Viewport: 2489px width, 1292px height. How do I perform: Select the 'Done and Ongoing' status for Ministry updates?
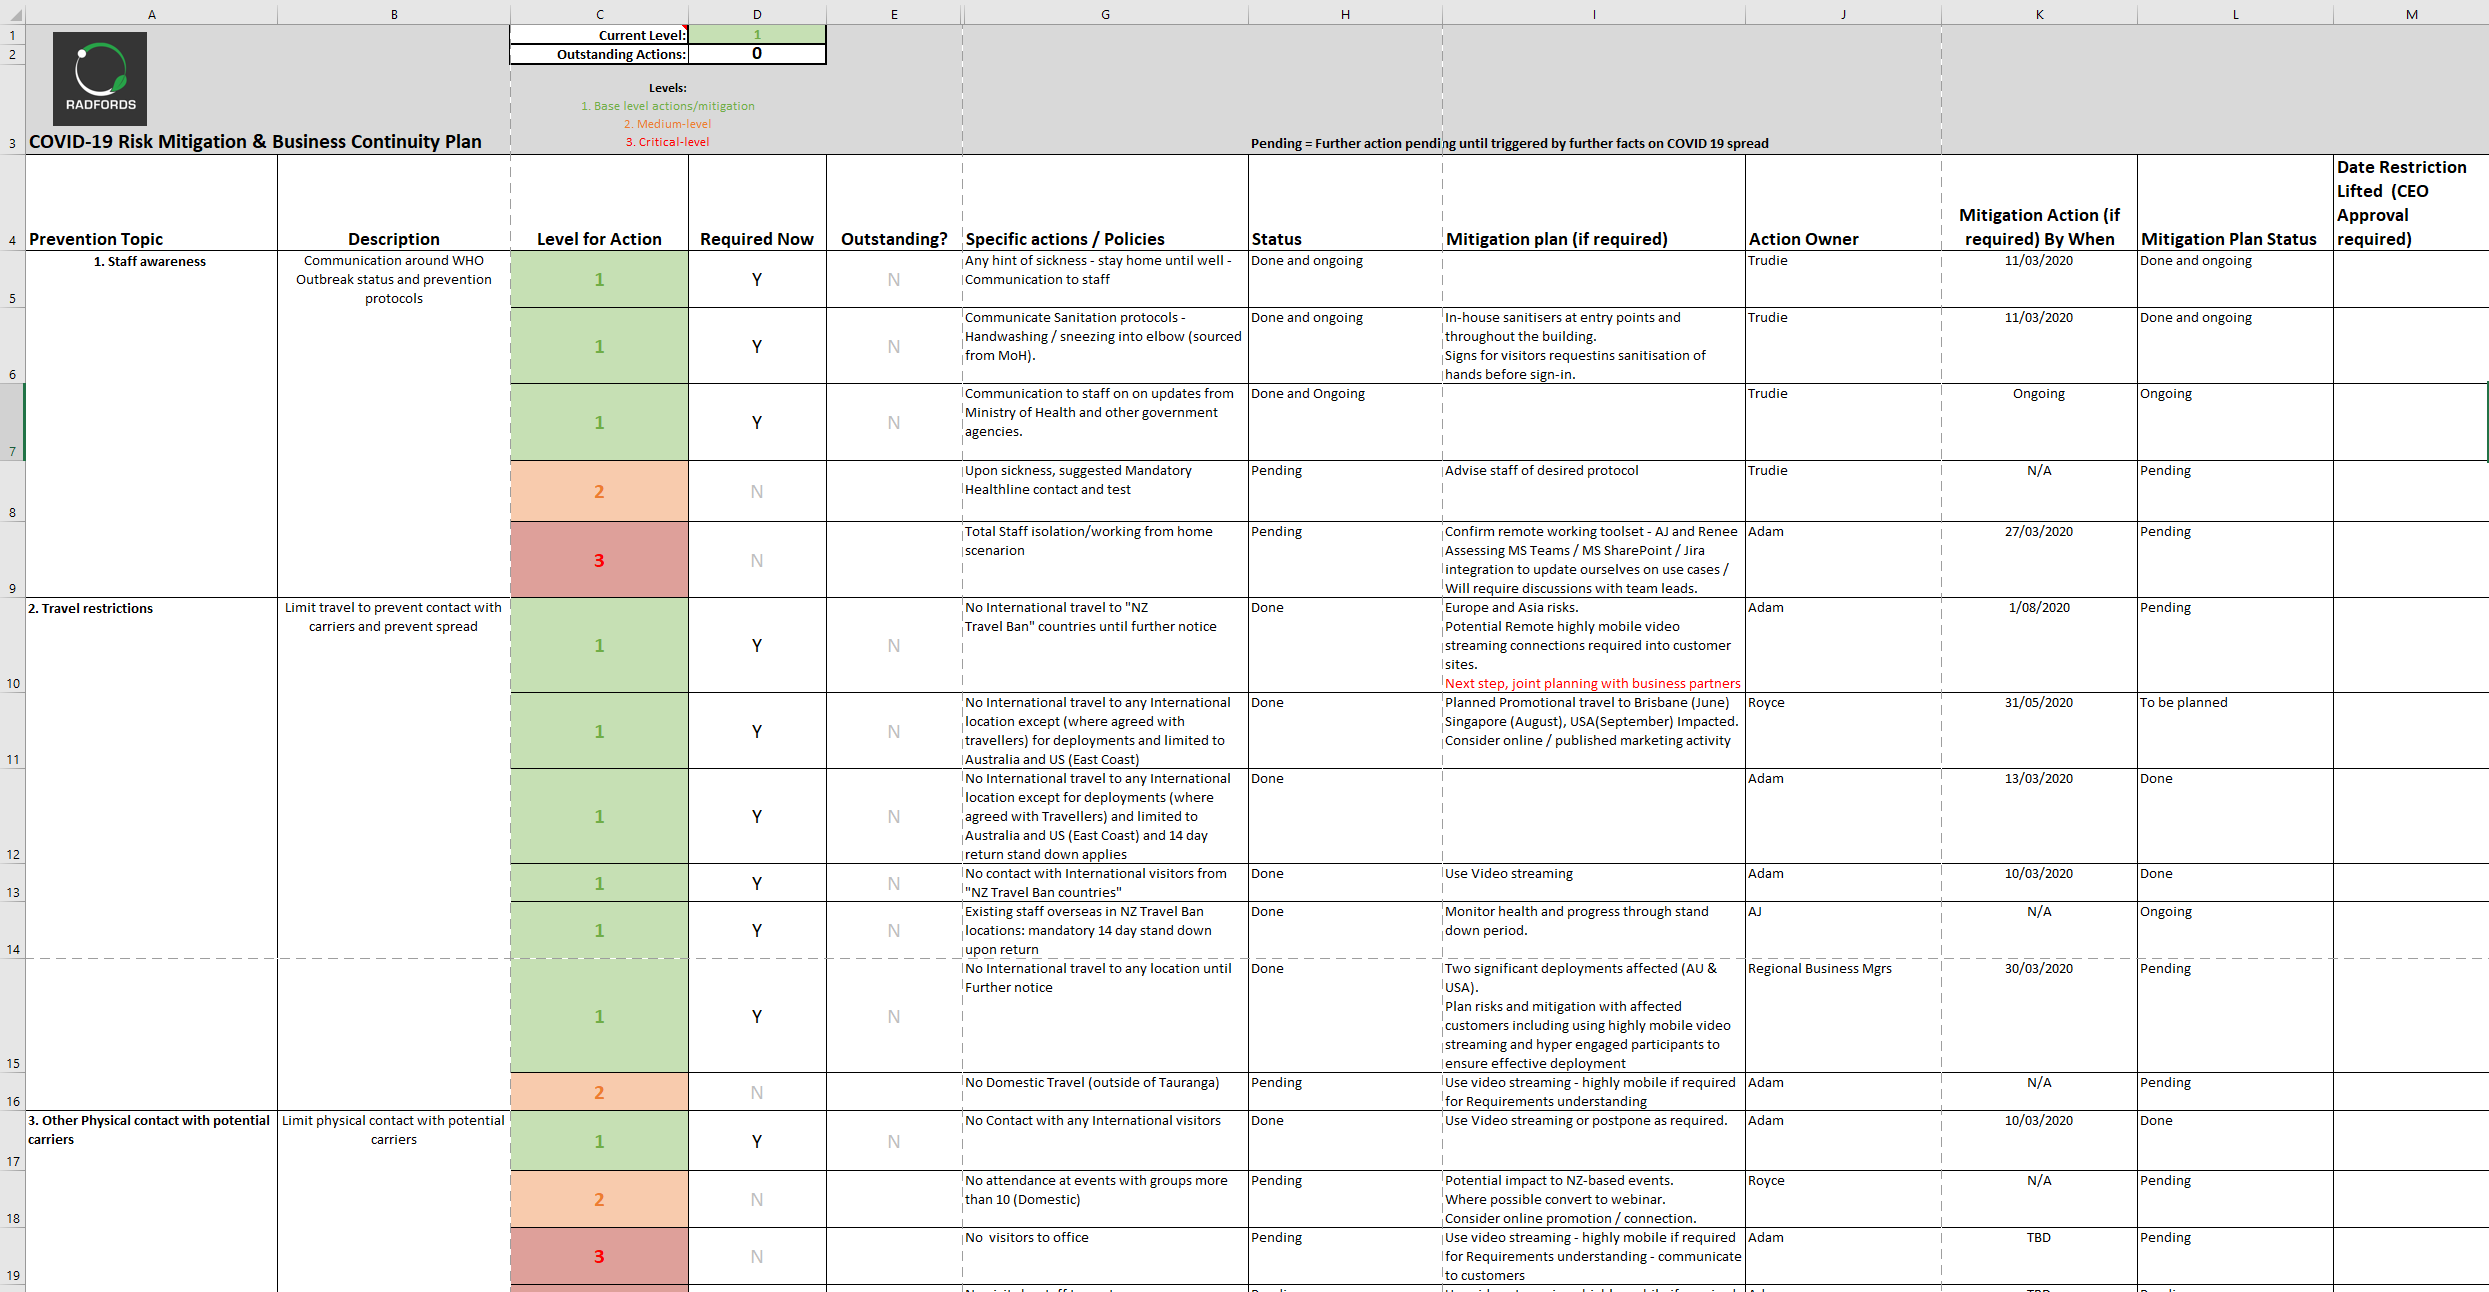(x=1345, y=422)
